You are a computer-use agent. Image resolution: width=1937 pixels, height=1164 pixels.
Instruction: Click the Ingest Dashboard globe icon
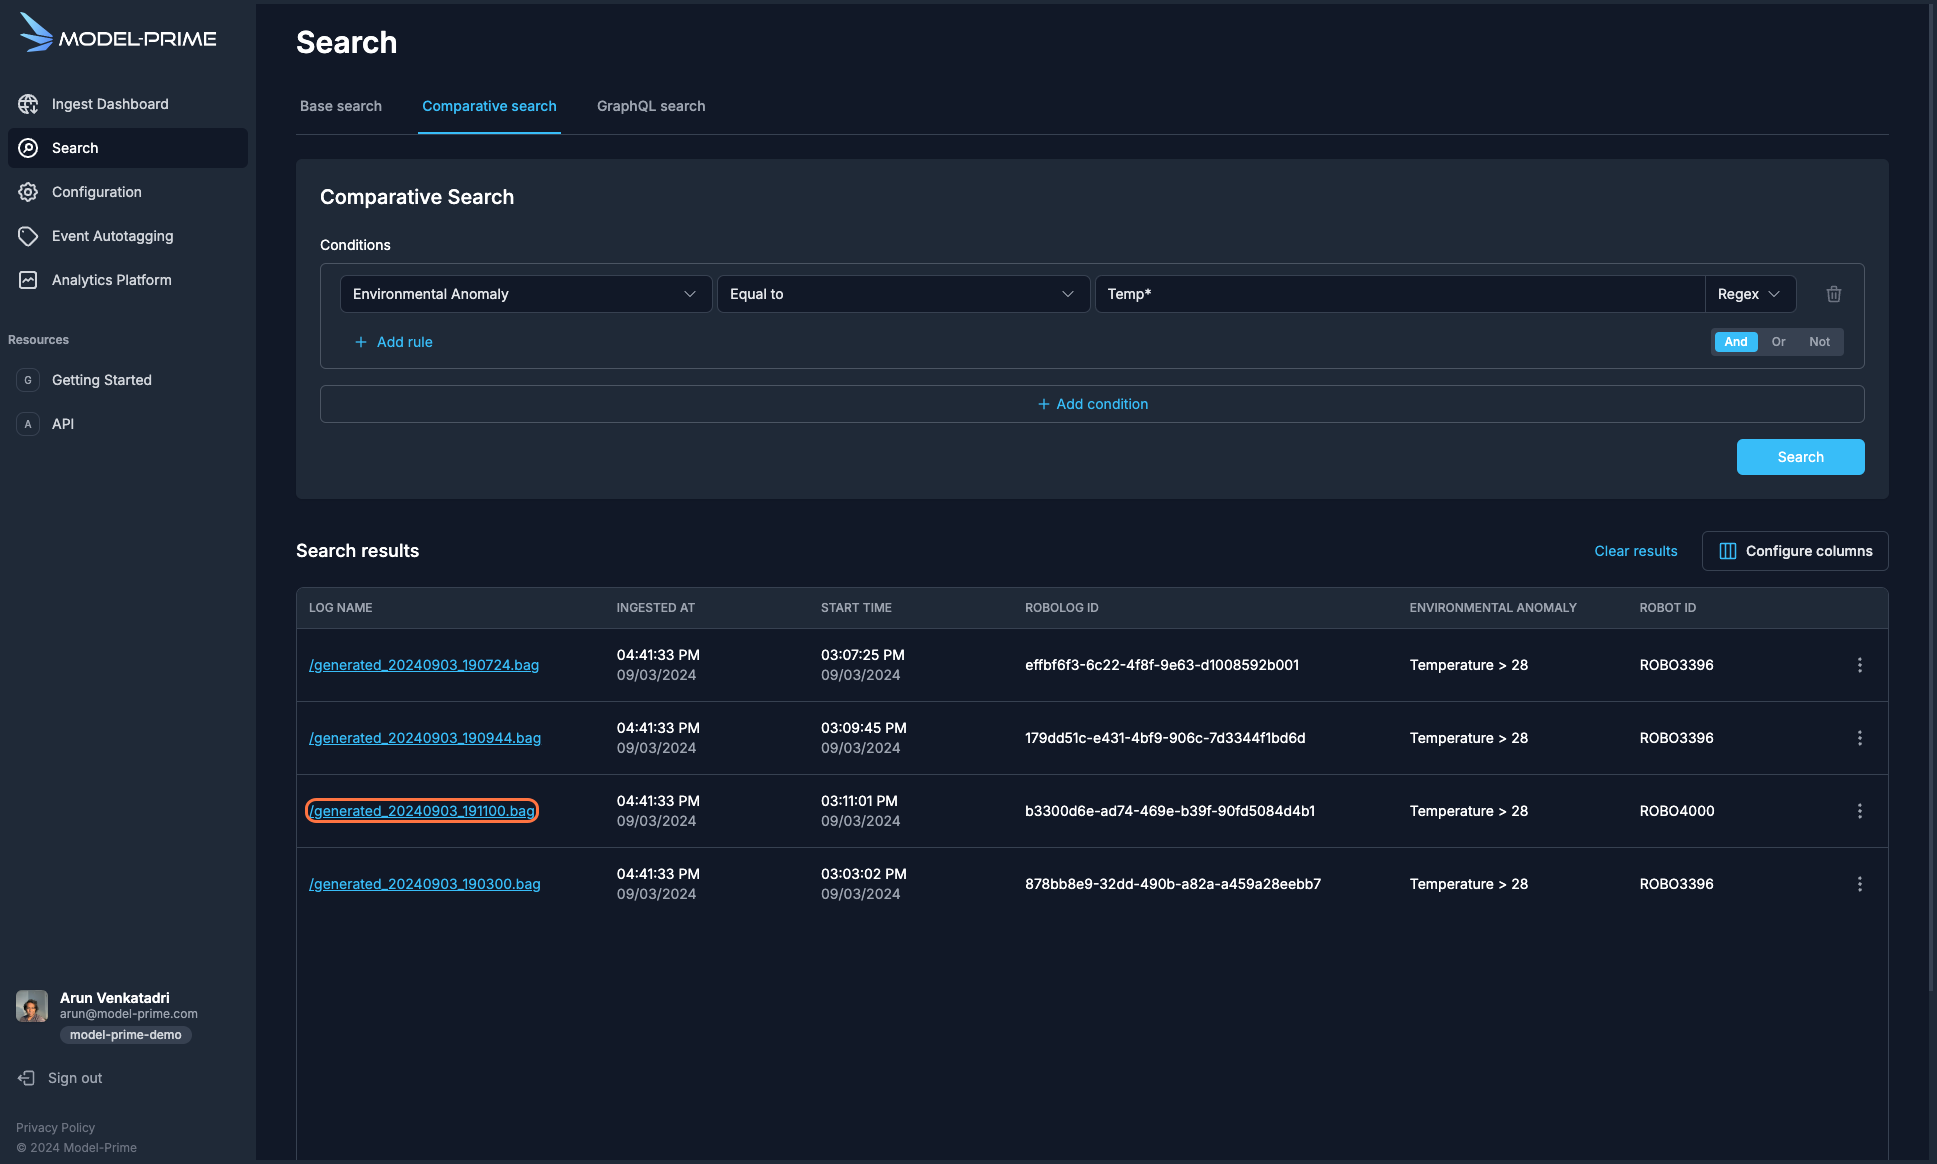(x=28, y=104)
